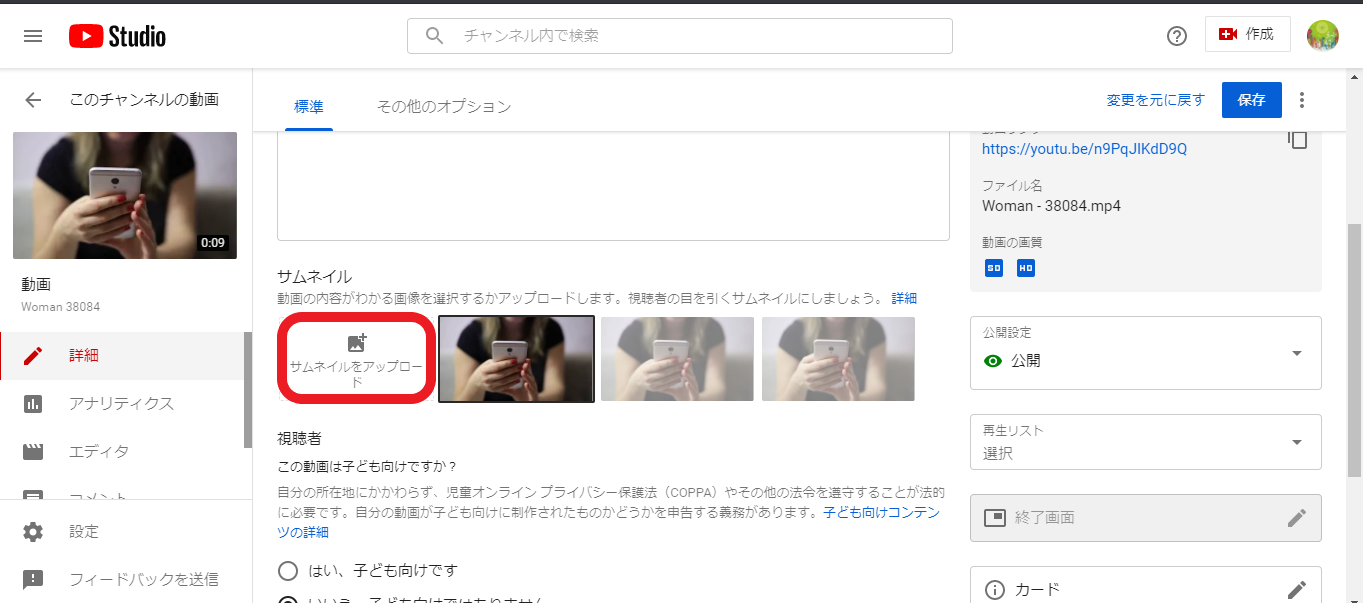Open アナリティクス in the sidebar
Screen dimensions: 1363x603
[122, 404]
